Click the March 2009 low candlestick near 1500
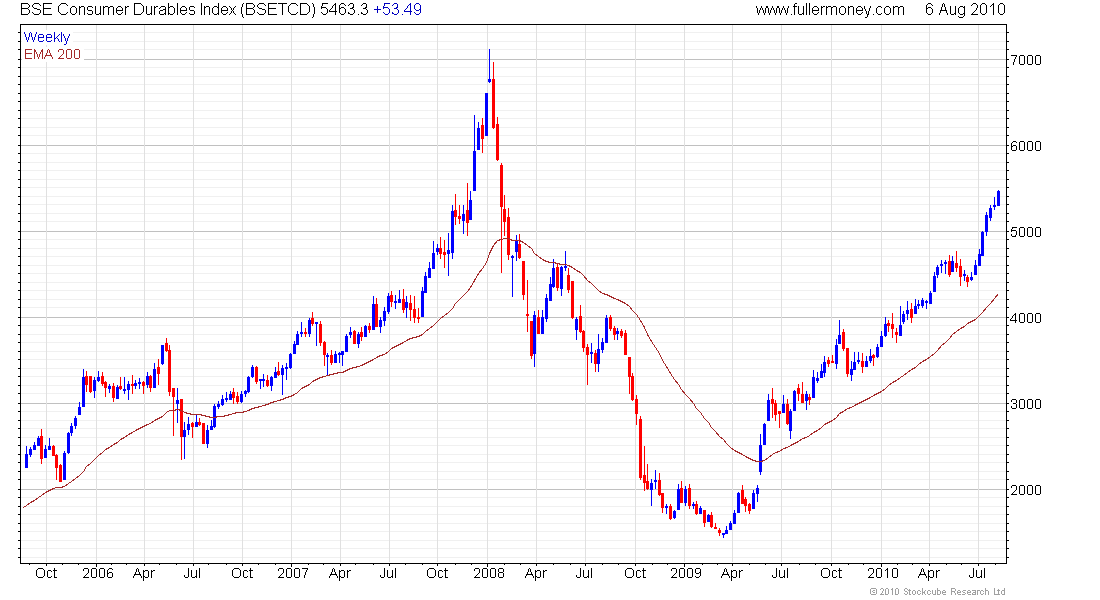 coord(723,534)
